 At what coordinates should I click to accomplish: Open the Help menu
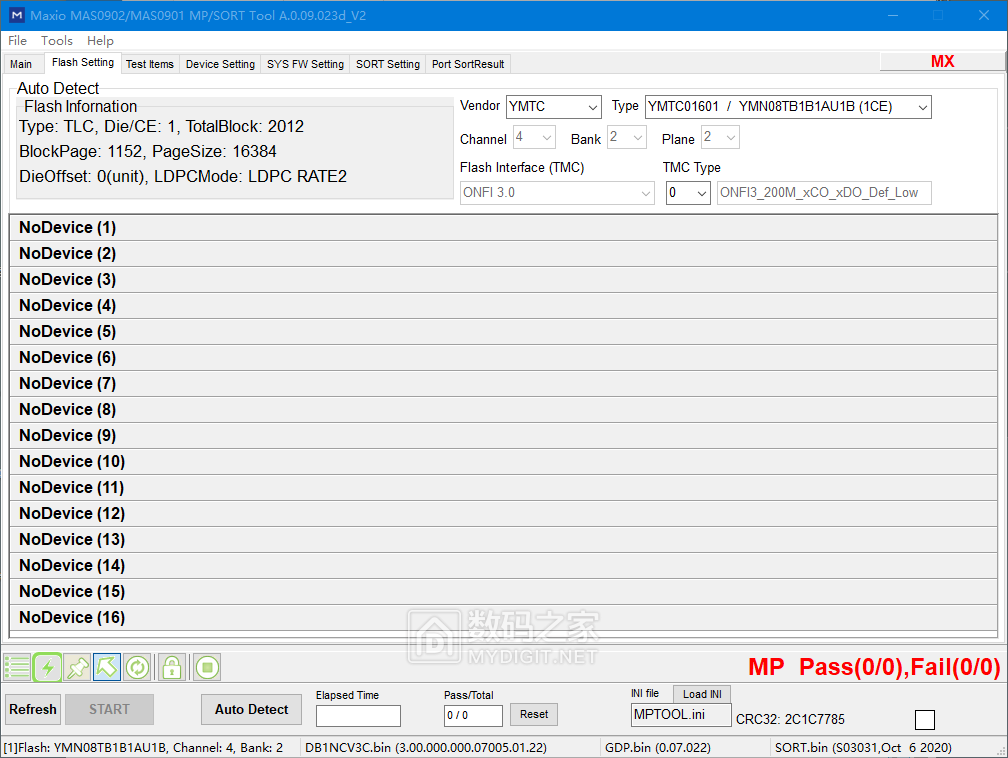pyautogui.click(x=100, y=41)
